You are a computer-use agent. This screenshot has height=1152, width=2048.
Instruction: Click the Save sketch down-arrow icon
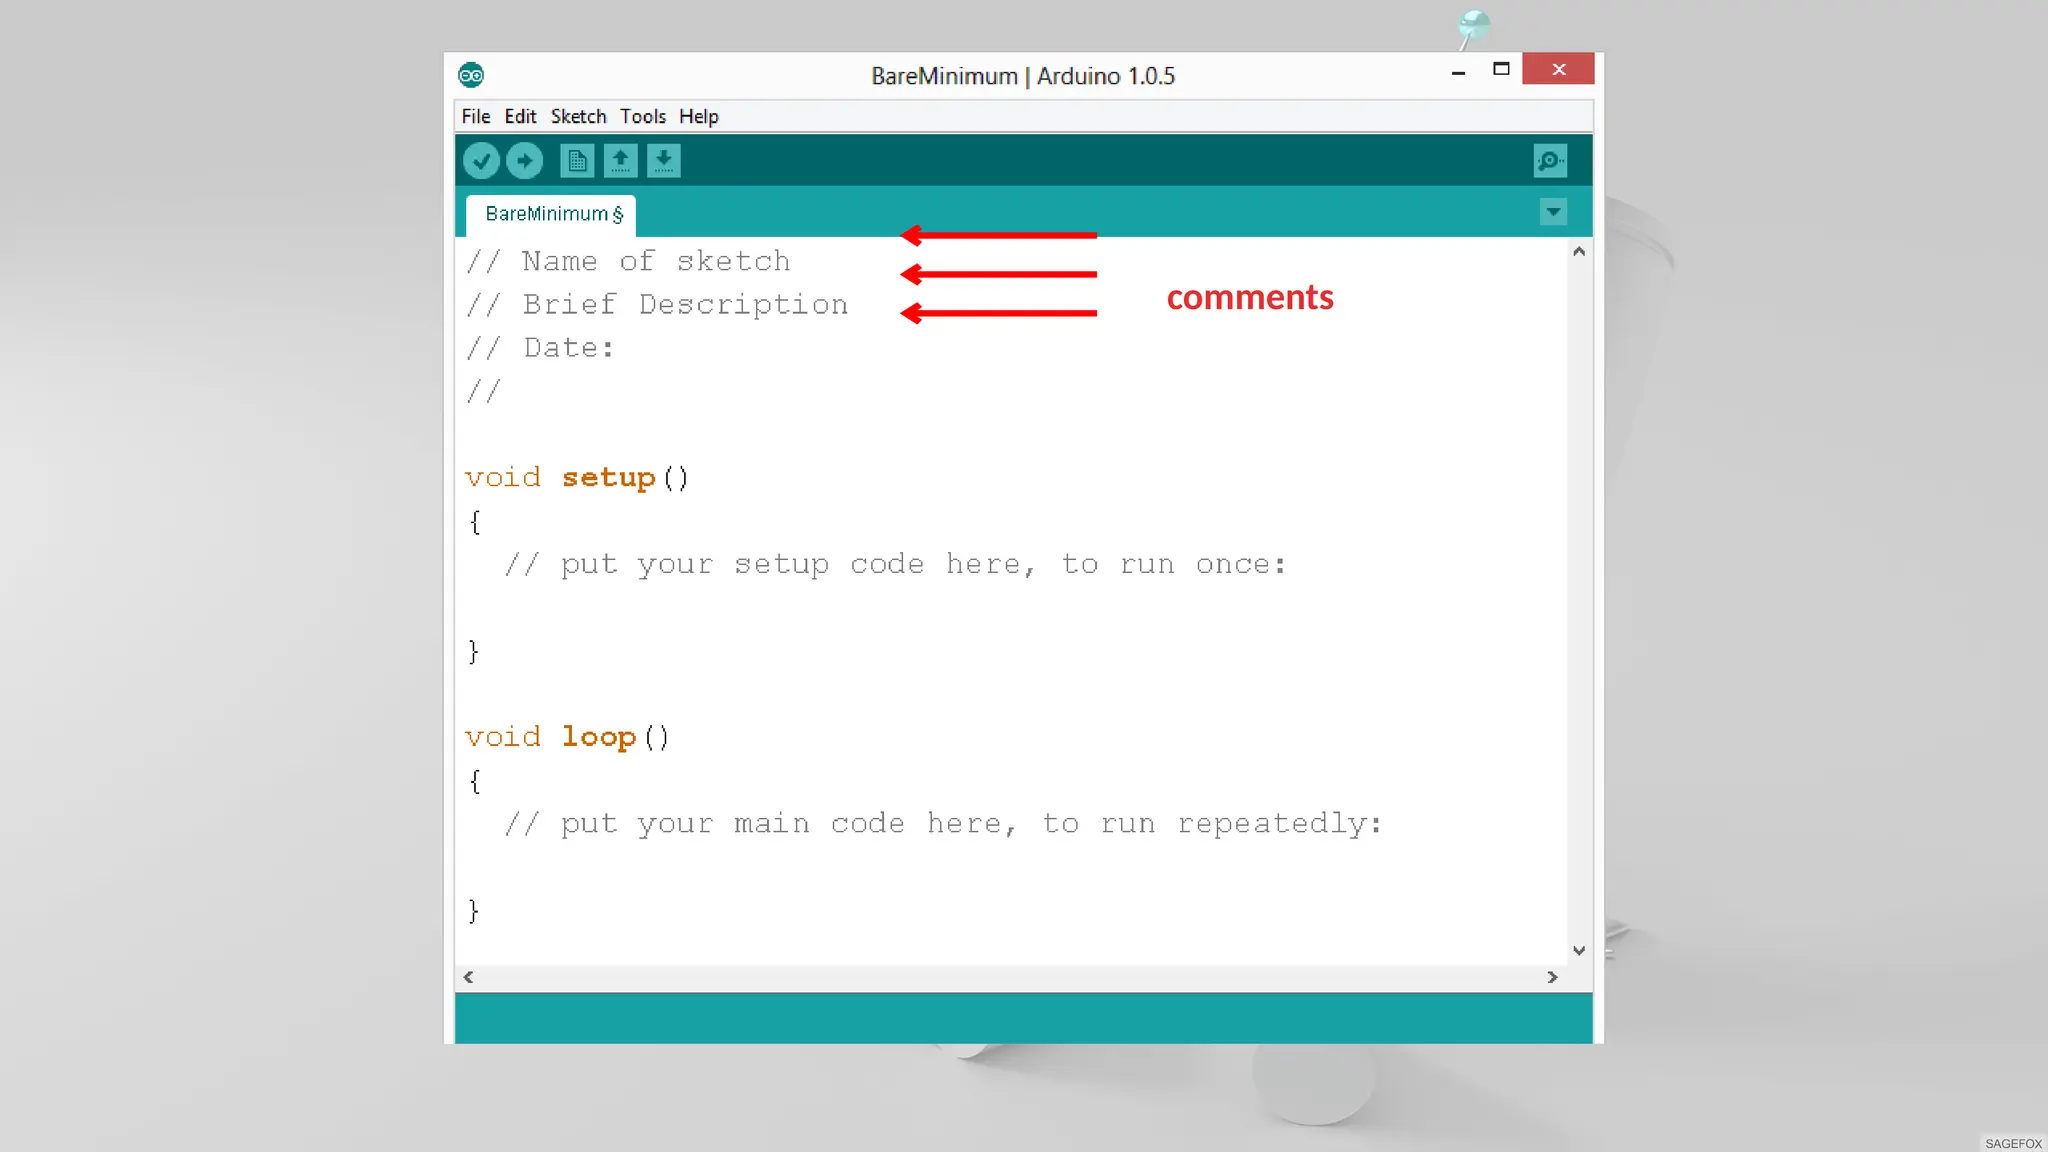[x=663, y=161]
